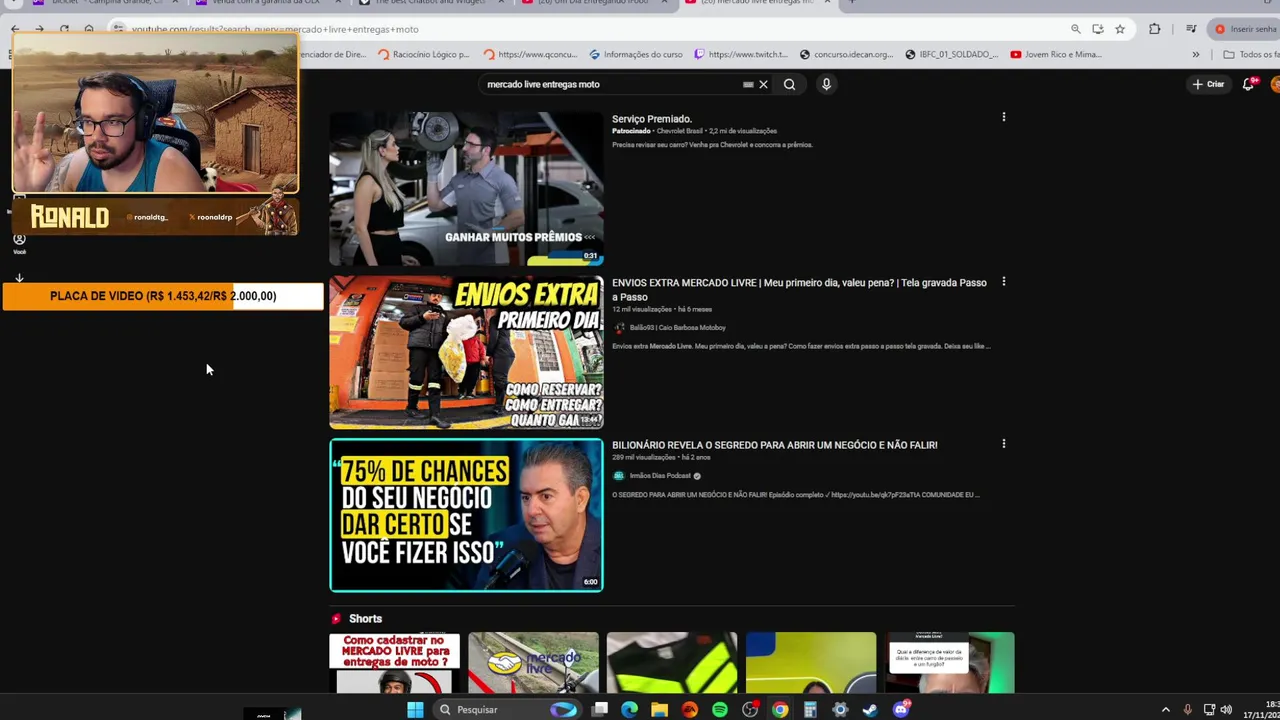Expand the bookmarks overflow chevron
Screen dimensions: 1280x720
click(x=1195, y=54)
